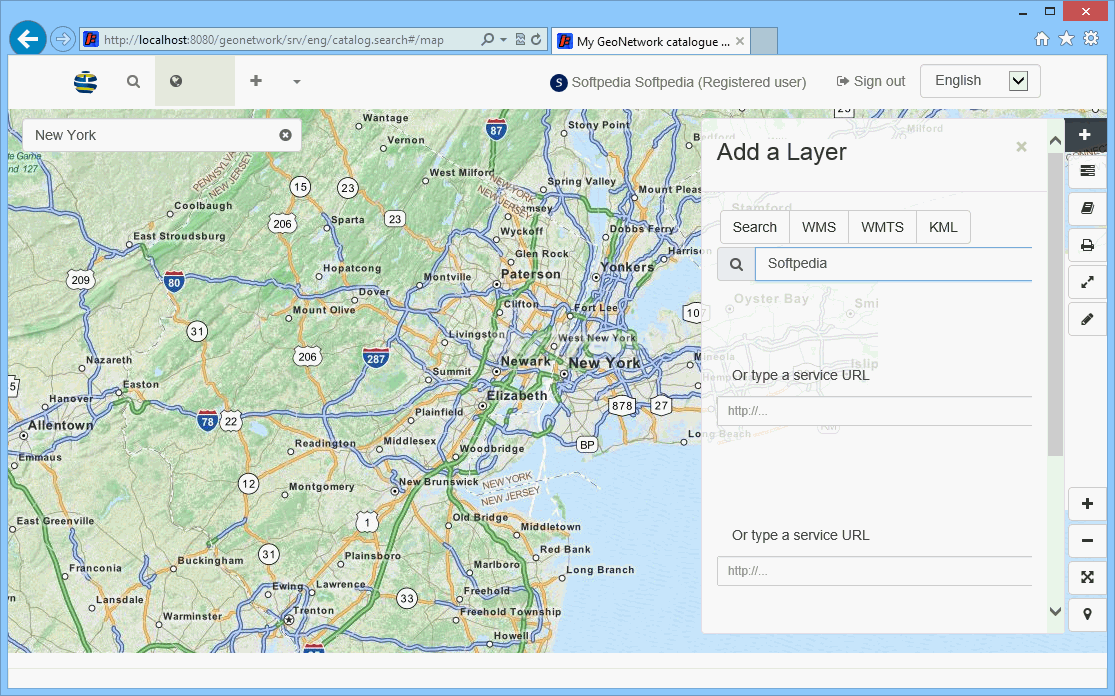Image resolution: width=1115 pixels, height=696 pixels.
Task: Click the browser home icon
Action: click(x=1042, y=38)
